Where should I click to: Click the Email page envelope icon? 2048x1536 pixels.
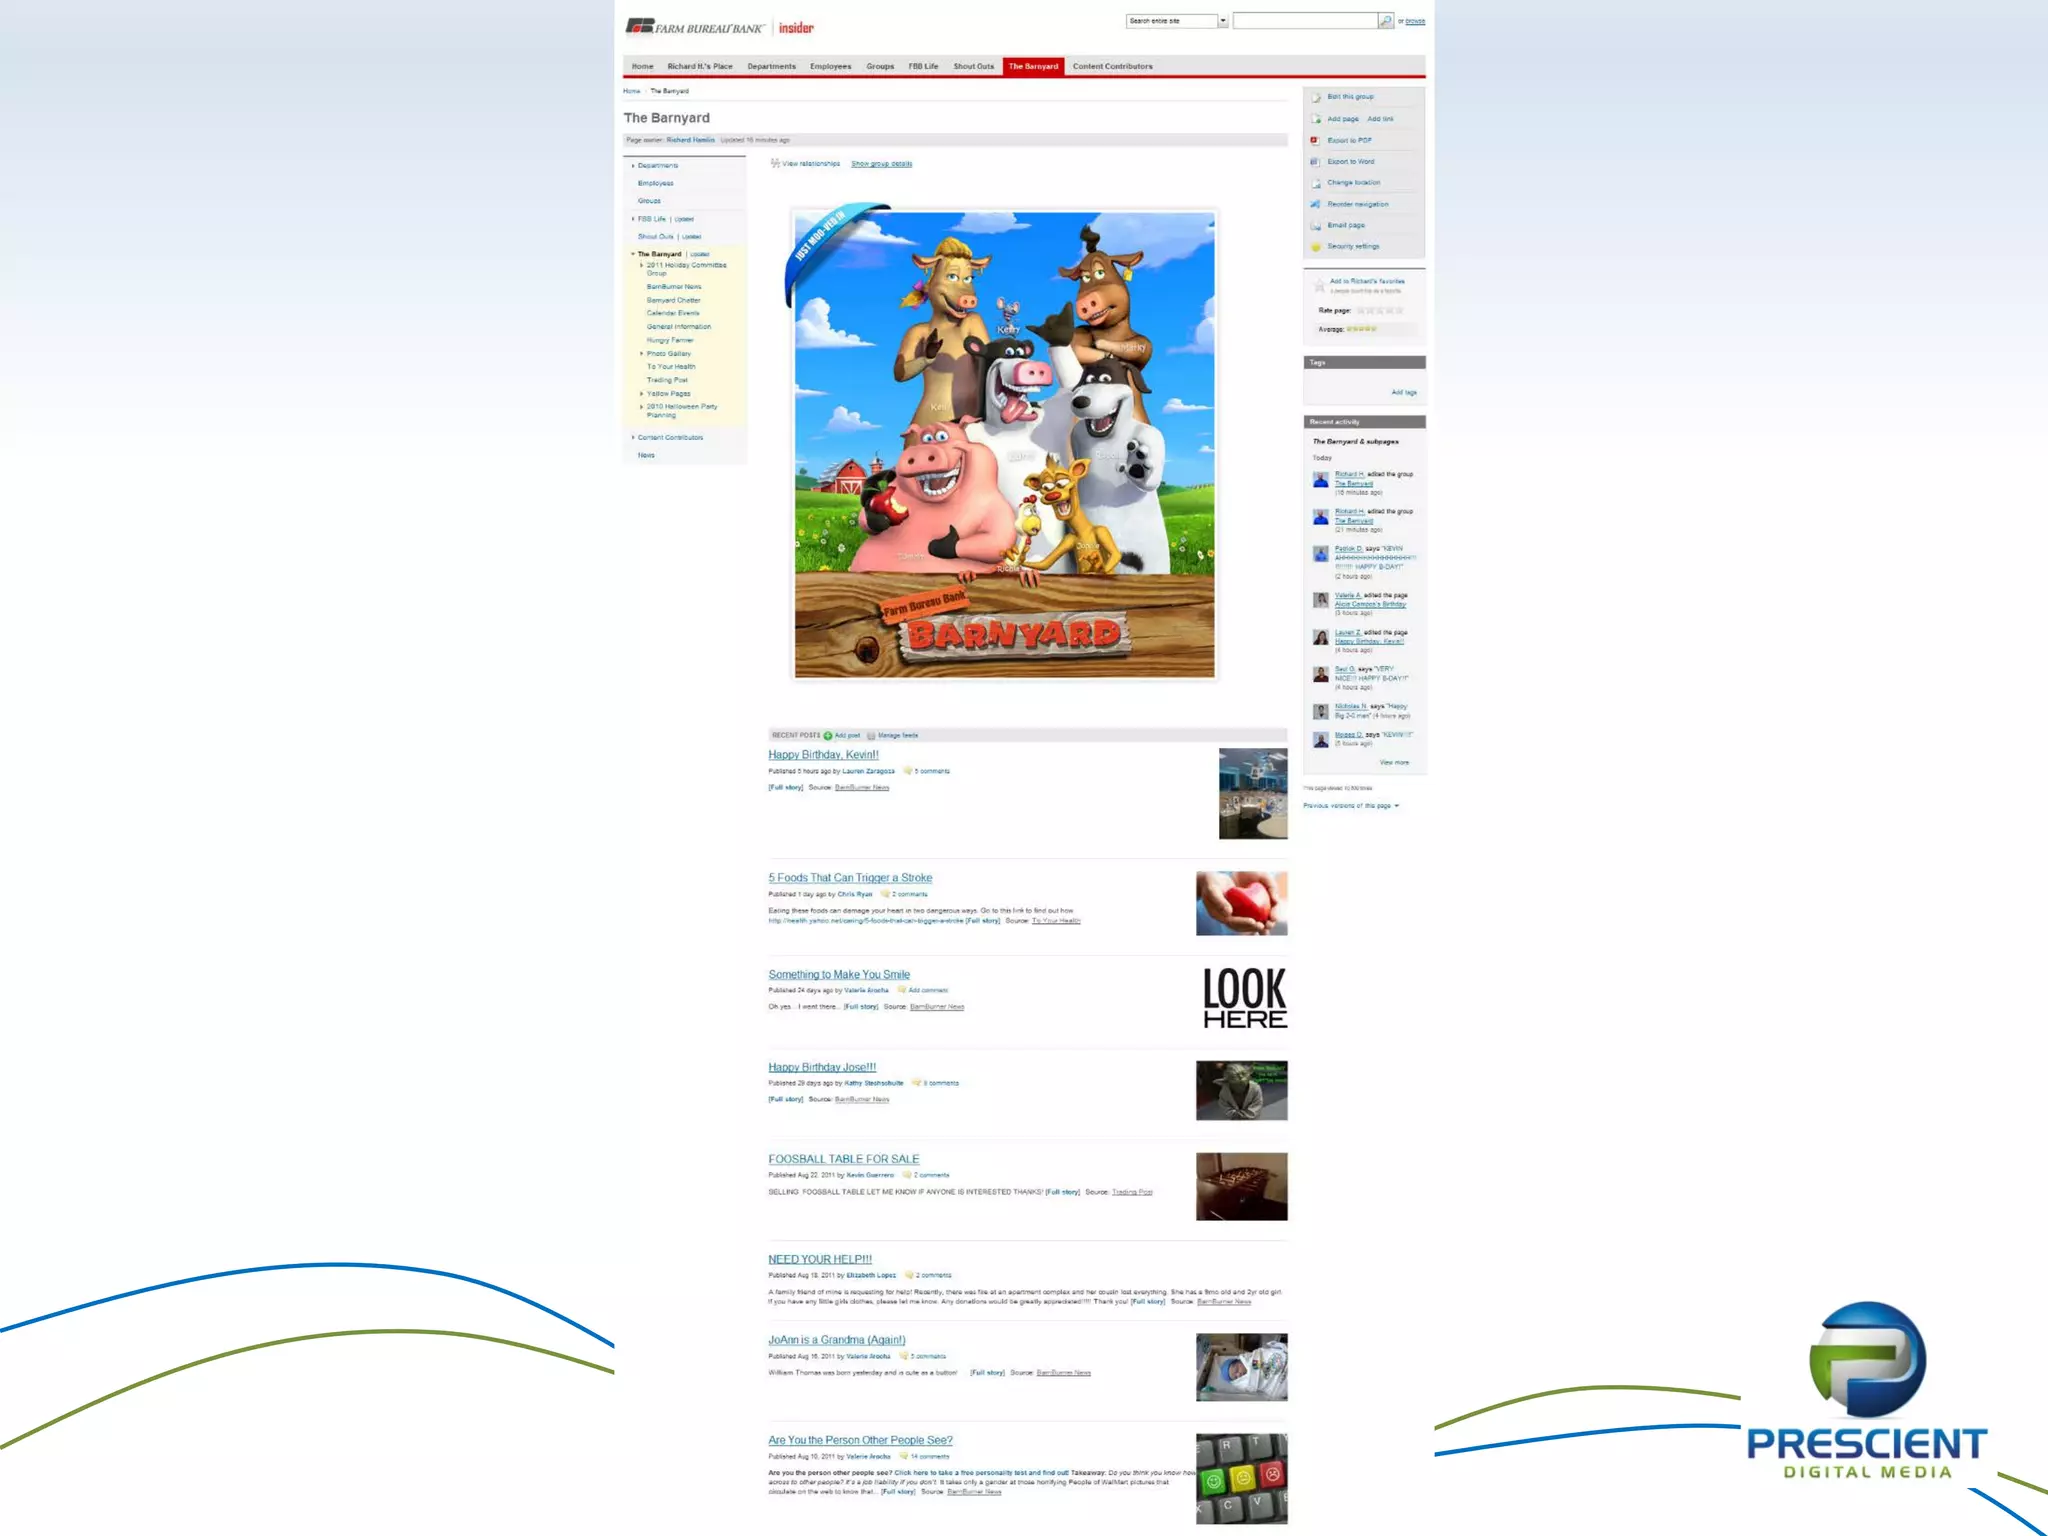[x=1316, y=226]
